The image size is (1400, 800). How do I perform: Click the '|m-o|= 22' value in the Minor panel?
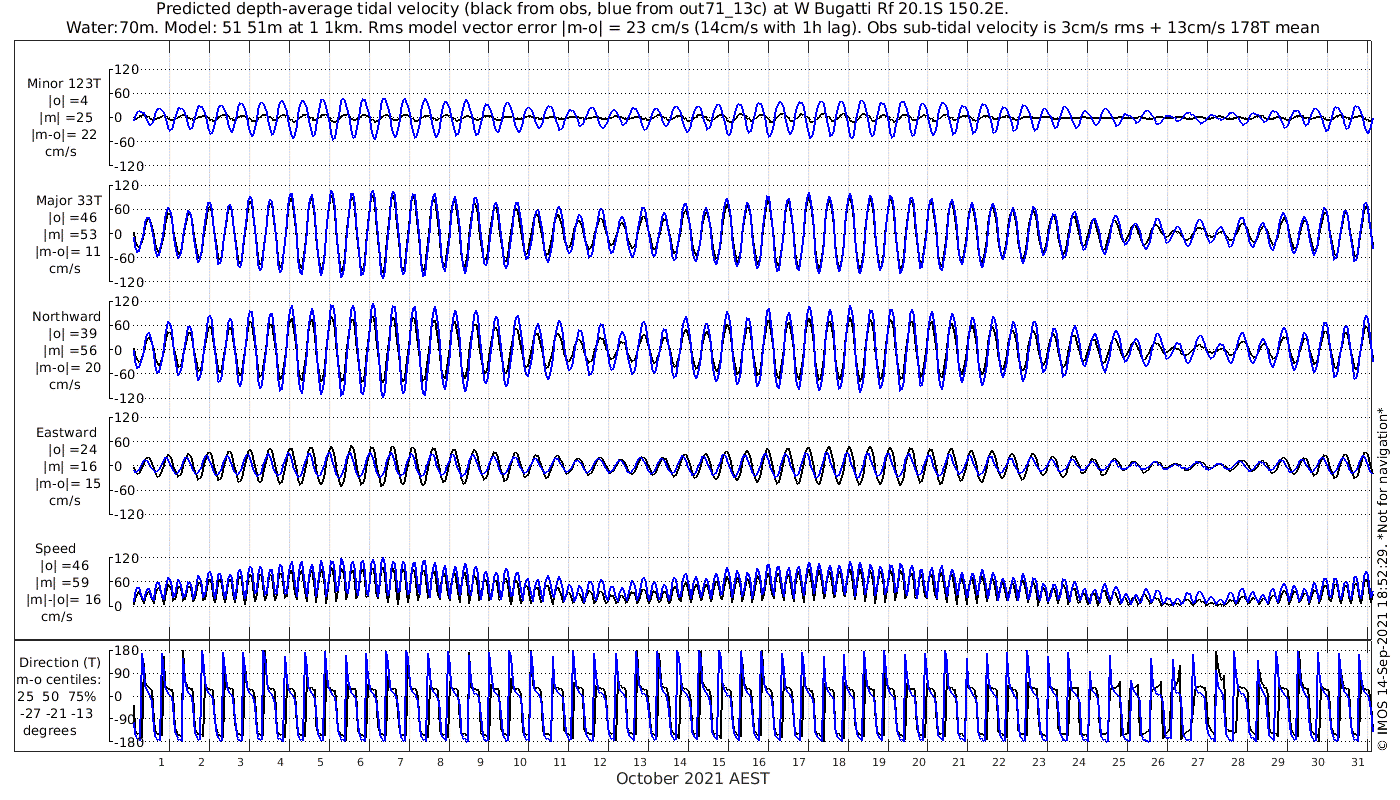[x=64, y=135]
